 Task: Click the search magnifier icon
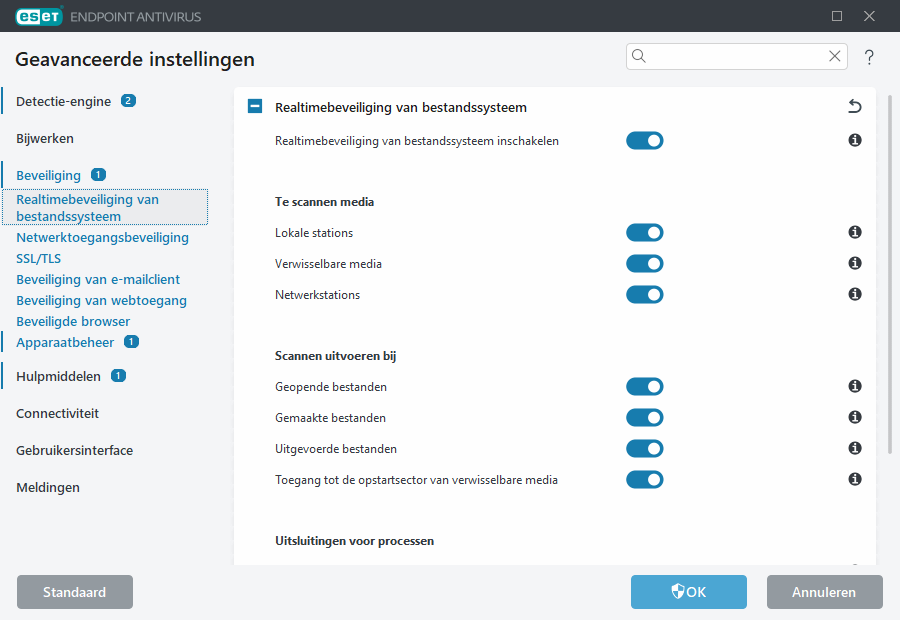click(x=638, y=56)
